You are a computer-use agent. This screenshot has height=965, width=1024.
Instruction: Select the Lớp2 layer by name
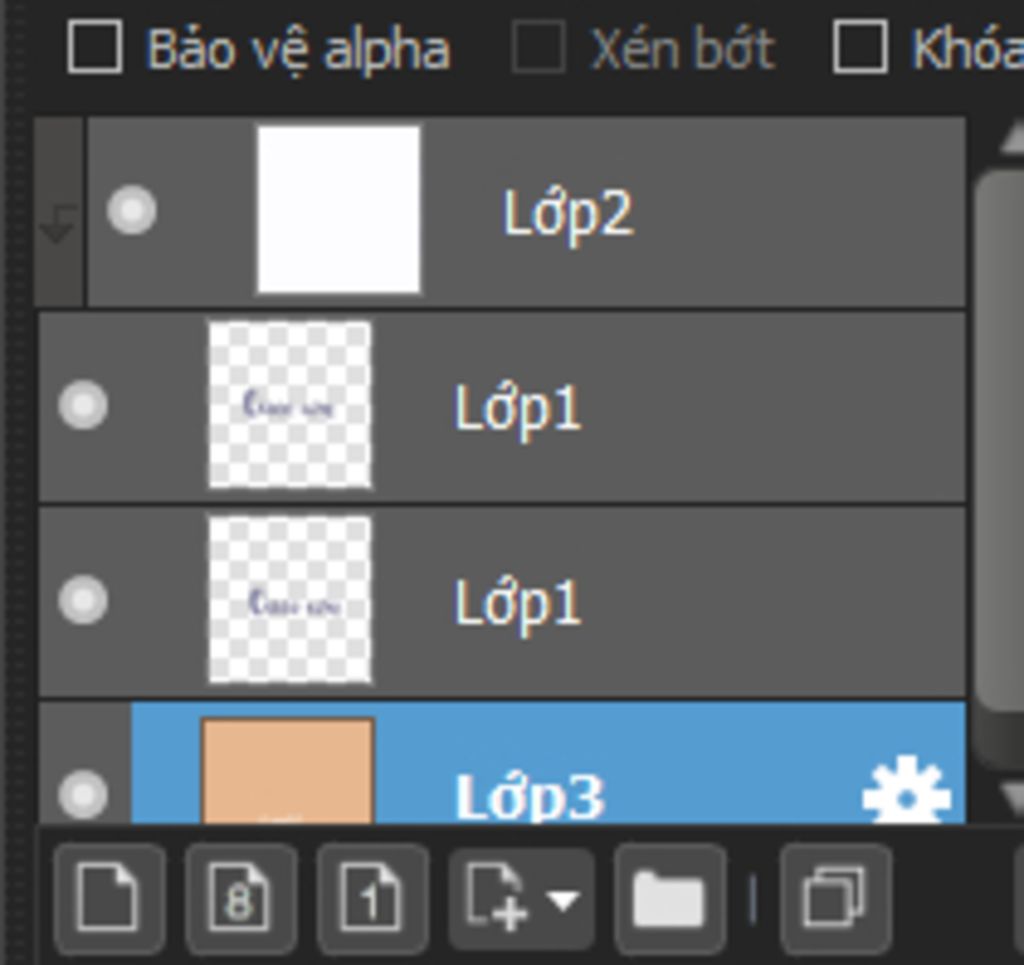tap(567, 213)
